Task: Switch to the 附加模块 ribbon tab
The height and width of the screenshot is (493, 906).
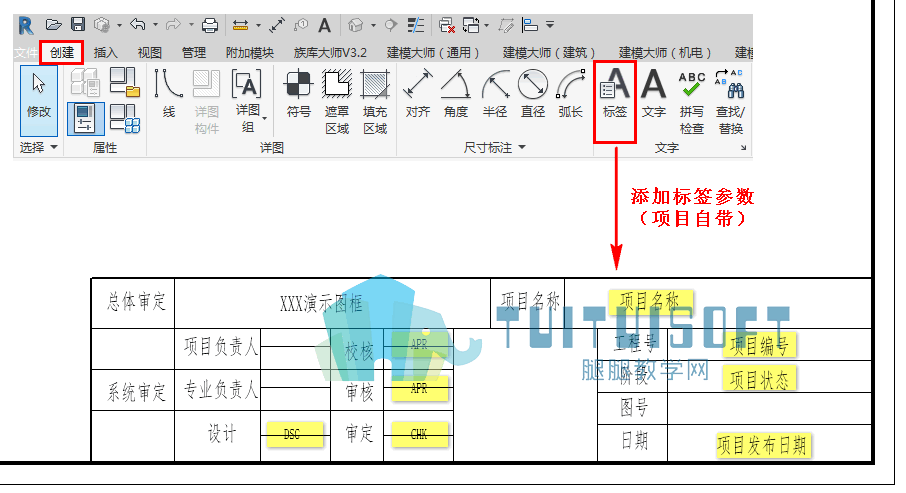Action: (250, 53)
